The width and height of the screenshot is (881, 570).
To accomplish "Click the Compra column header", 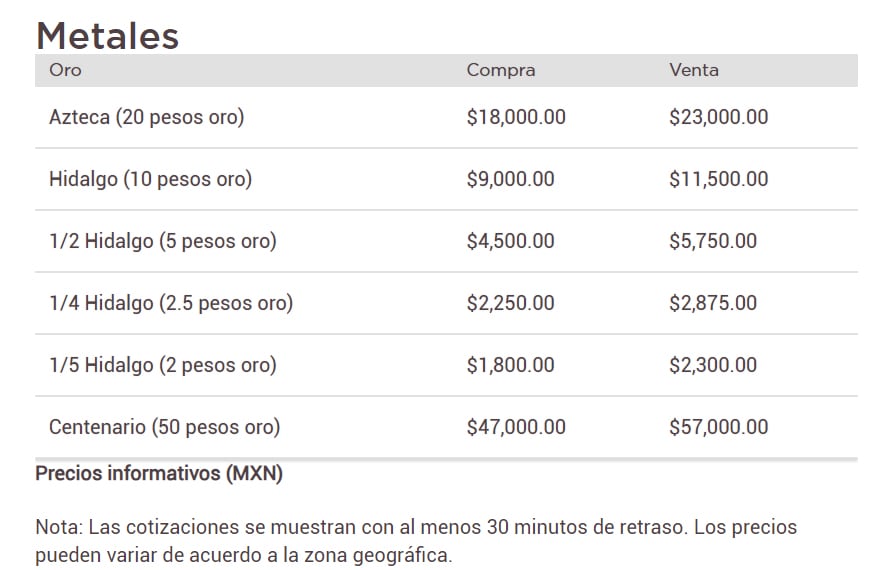I will tap(501, 70).
